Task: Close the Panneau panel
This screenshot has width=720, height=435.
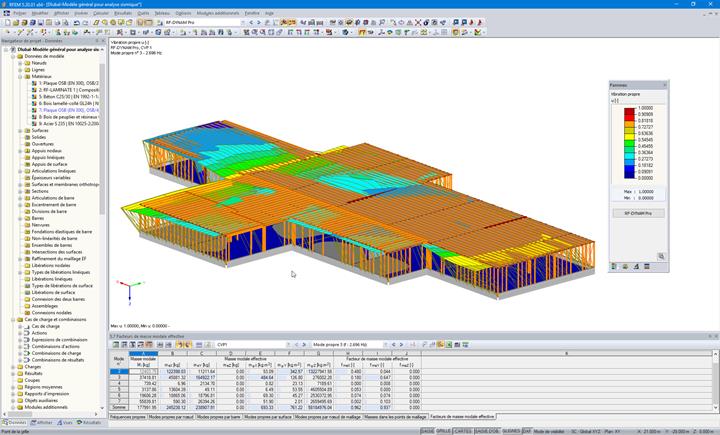Action: (x=664, y=85)
